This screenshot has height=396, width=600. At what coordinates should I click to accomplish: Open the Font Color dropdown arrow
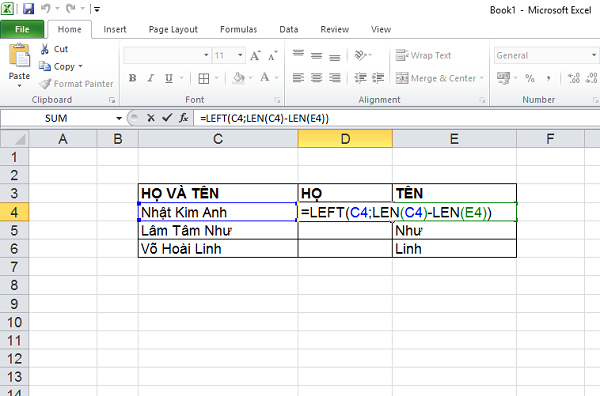point(276,78)
